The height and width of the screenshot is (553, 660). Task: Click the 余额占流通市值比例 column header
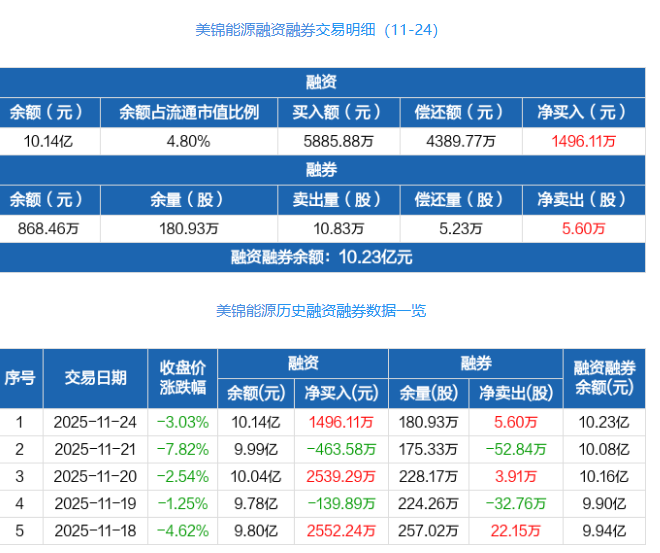click(x=189, y=112)
